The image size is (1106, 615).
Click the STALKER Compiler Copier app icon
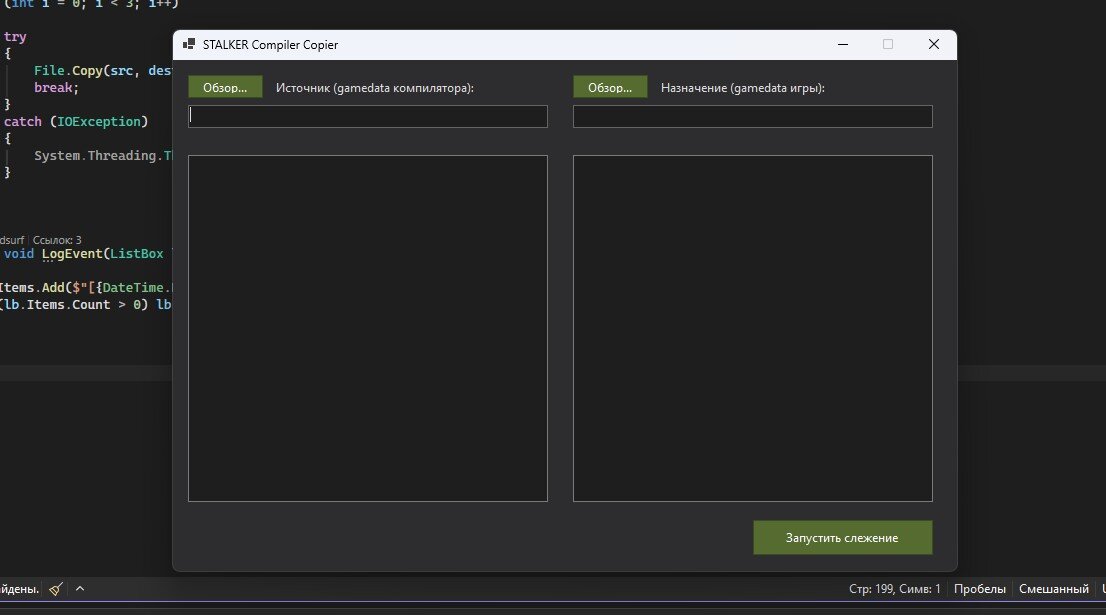point(188,44)
